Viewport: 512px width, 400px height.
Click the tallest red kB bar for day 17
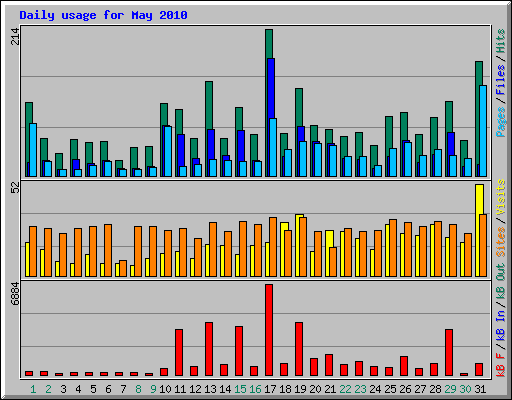pyautogui.click(x=269, y=330)
